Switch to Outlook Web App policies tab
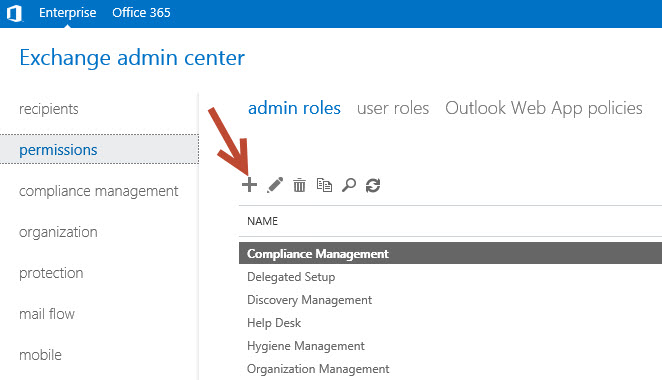This screenshot has height=380, width=662. (x=544, y=108)
